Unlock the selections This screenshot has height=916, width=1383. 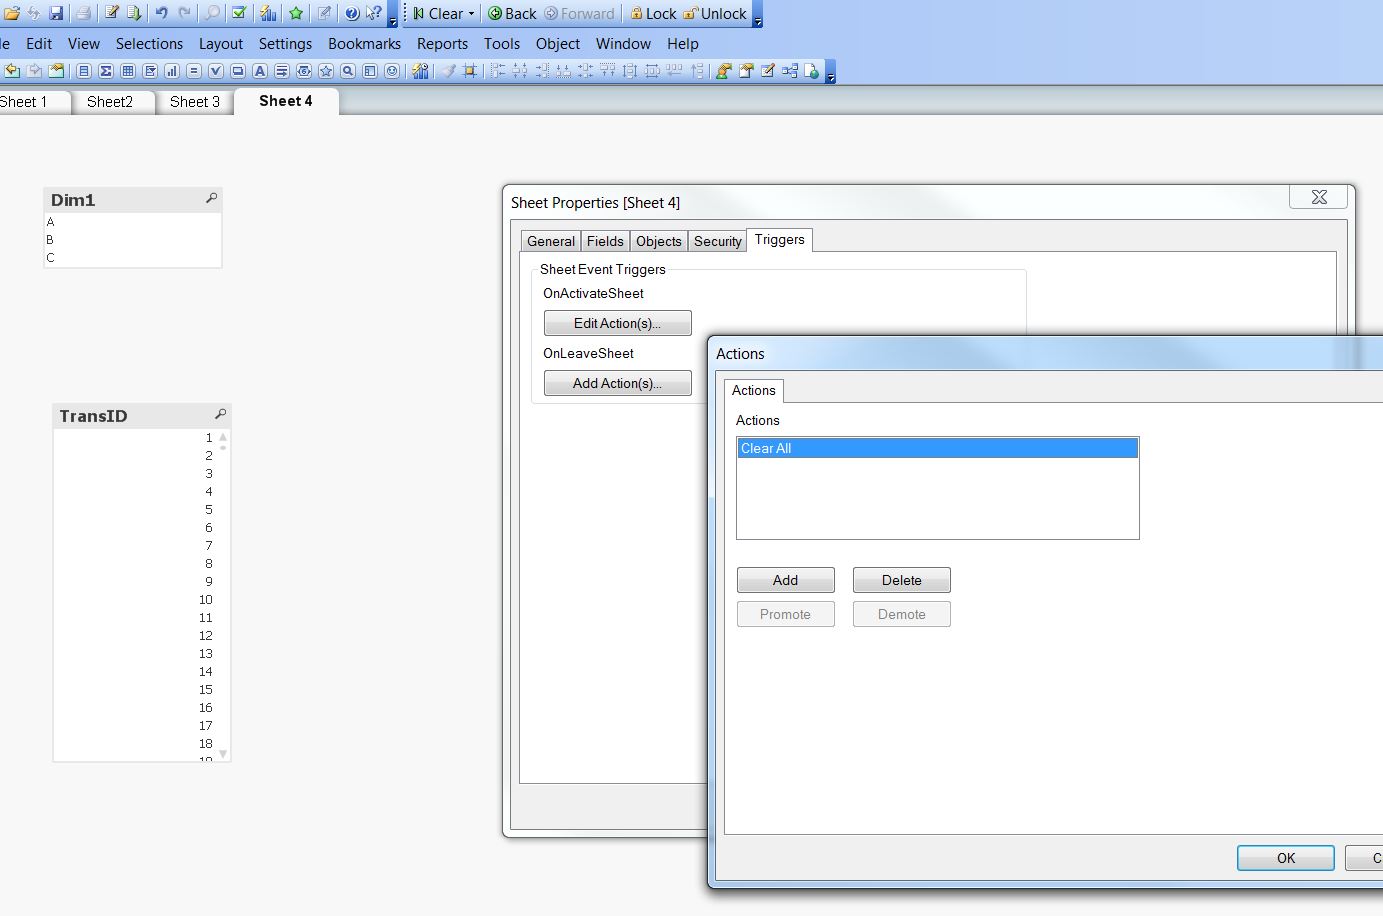click(715, 14)
